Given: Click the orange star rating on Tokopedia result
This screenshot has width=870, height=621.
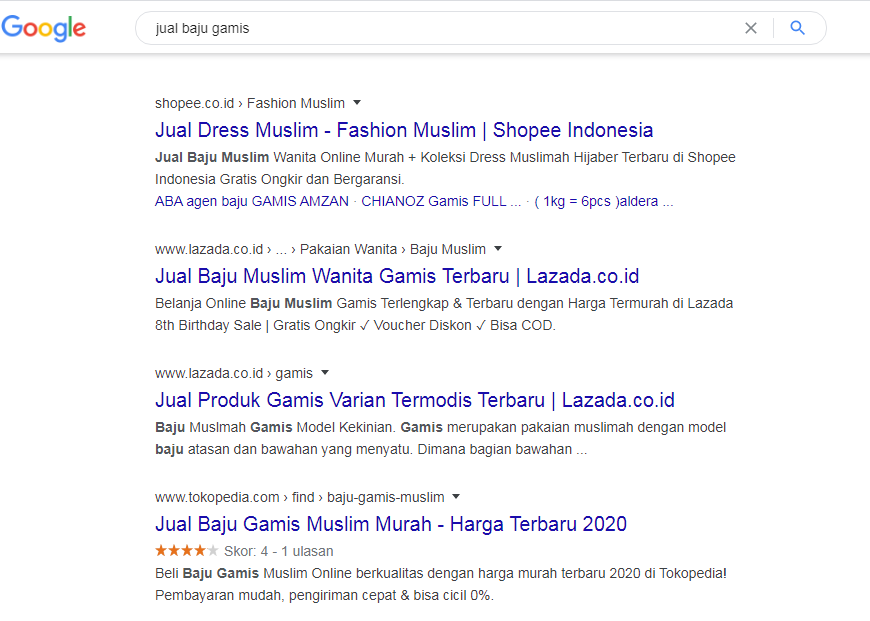Looking at the screenshot, I should click(187, 551).
